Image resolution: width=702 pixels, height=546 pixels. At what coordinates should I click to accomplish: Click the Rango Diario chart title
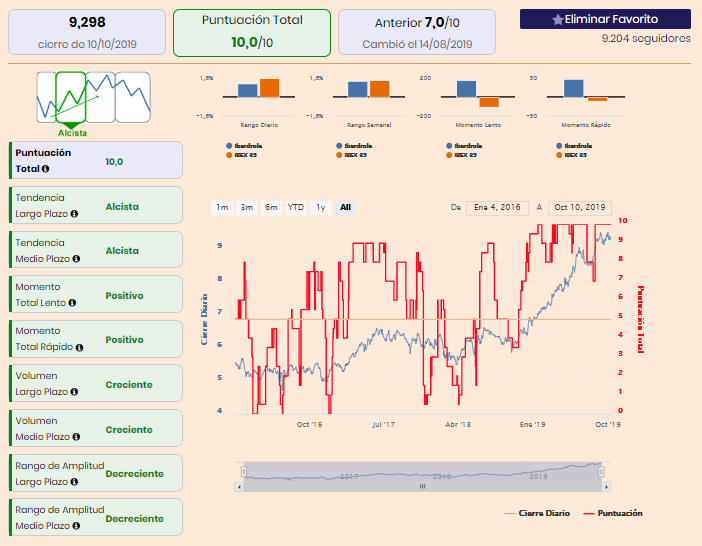(259, 125)
